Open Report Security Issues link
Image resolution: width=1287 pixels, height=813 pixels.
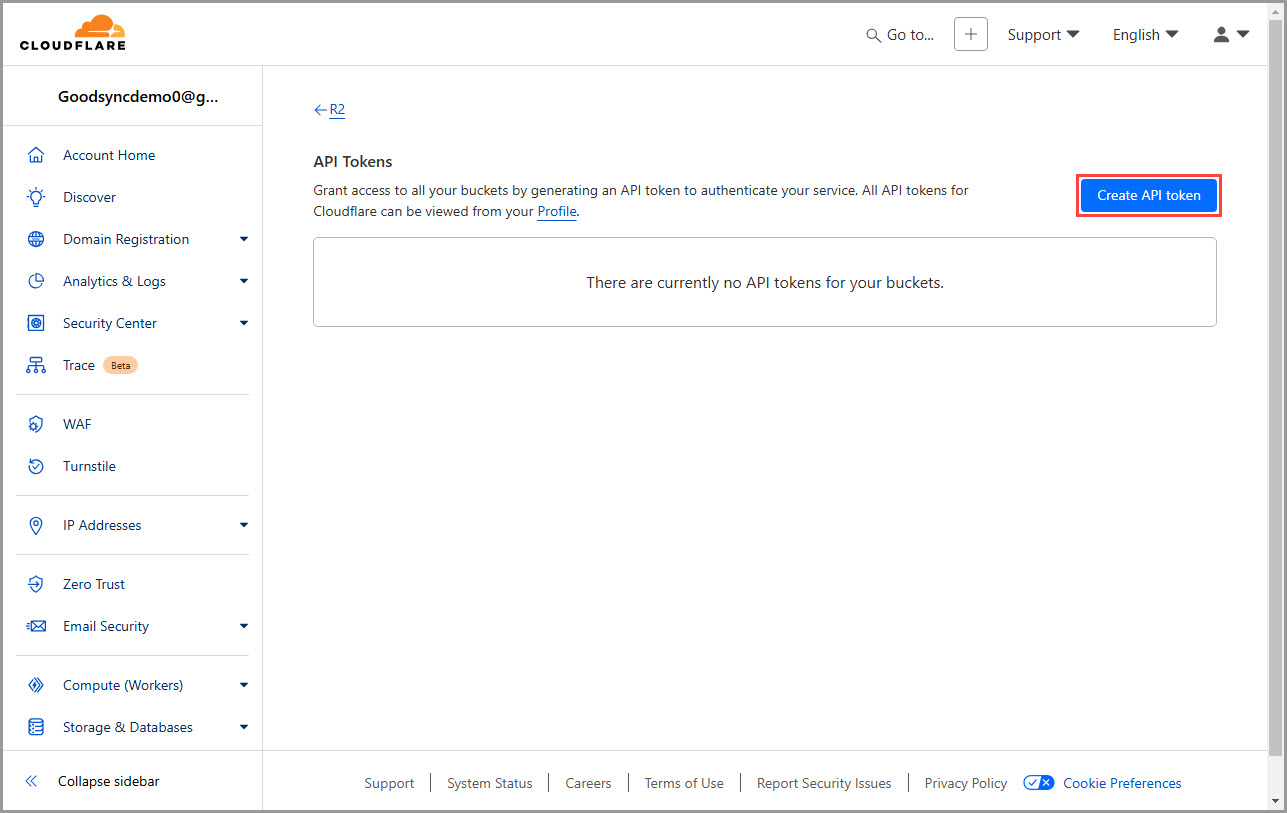tap(824, 783)
